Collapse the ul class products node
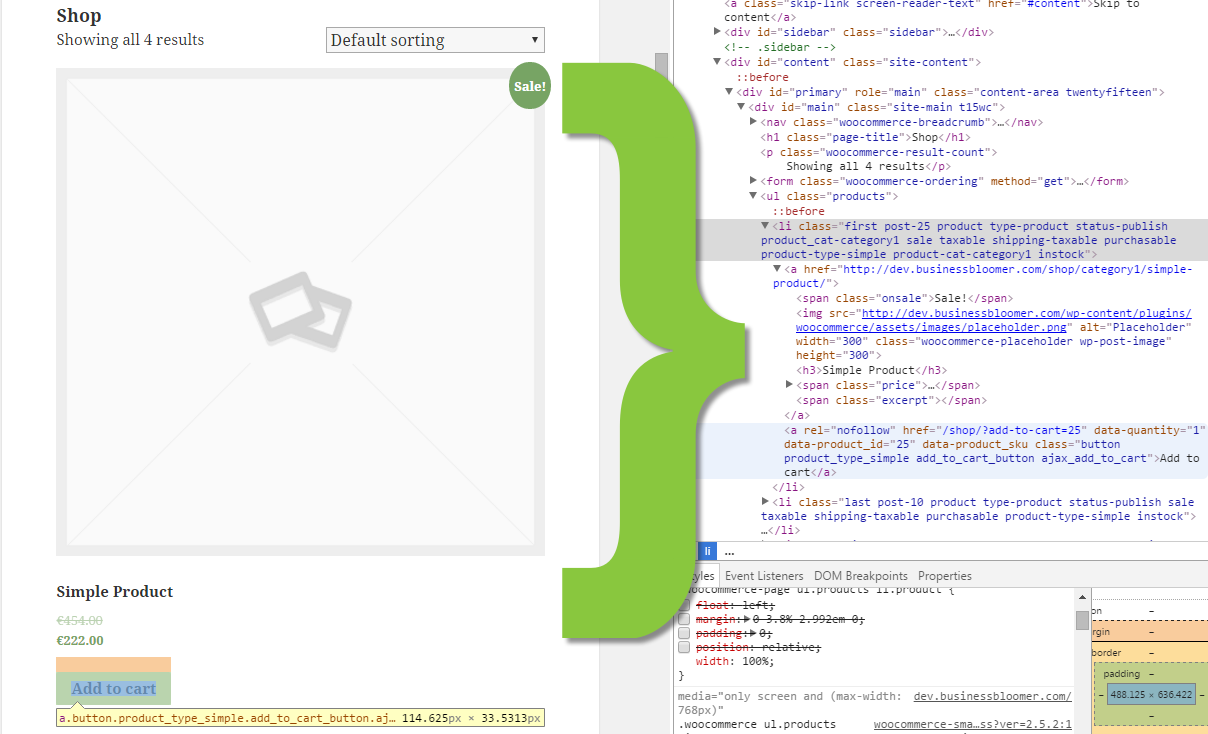The image size is (1208, 734). (x=753, y=196)
